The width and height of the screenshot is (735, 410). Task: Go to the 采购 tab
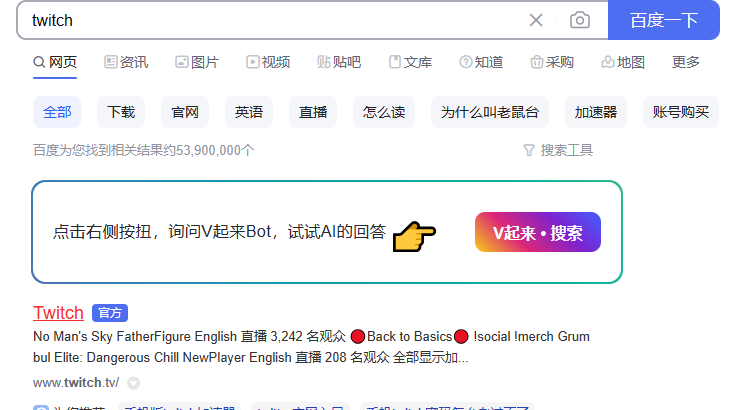pyautogui.click(x=552, y=62)
